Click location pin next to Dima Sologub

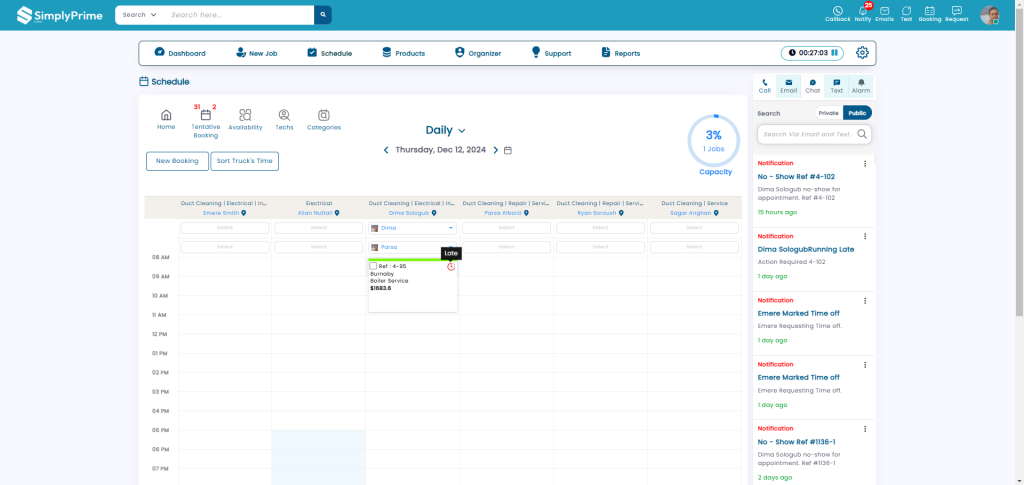pyautogui.click(x=434, y=213)
